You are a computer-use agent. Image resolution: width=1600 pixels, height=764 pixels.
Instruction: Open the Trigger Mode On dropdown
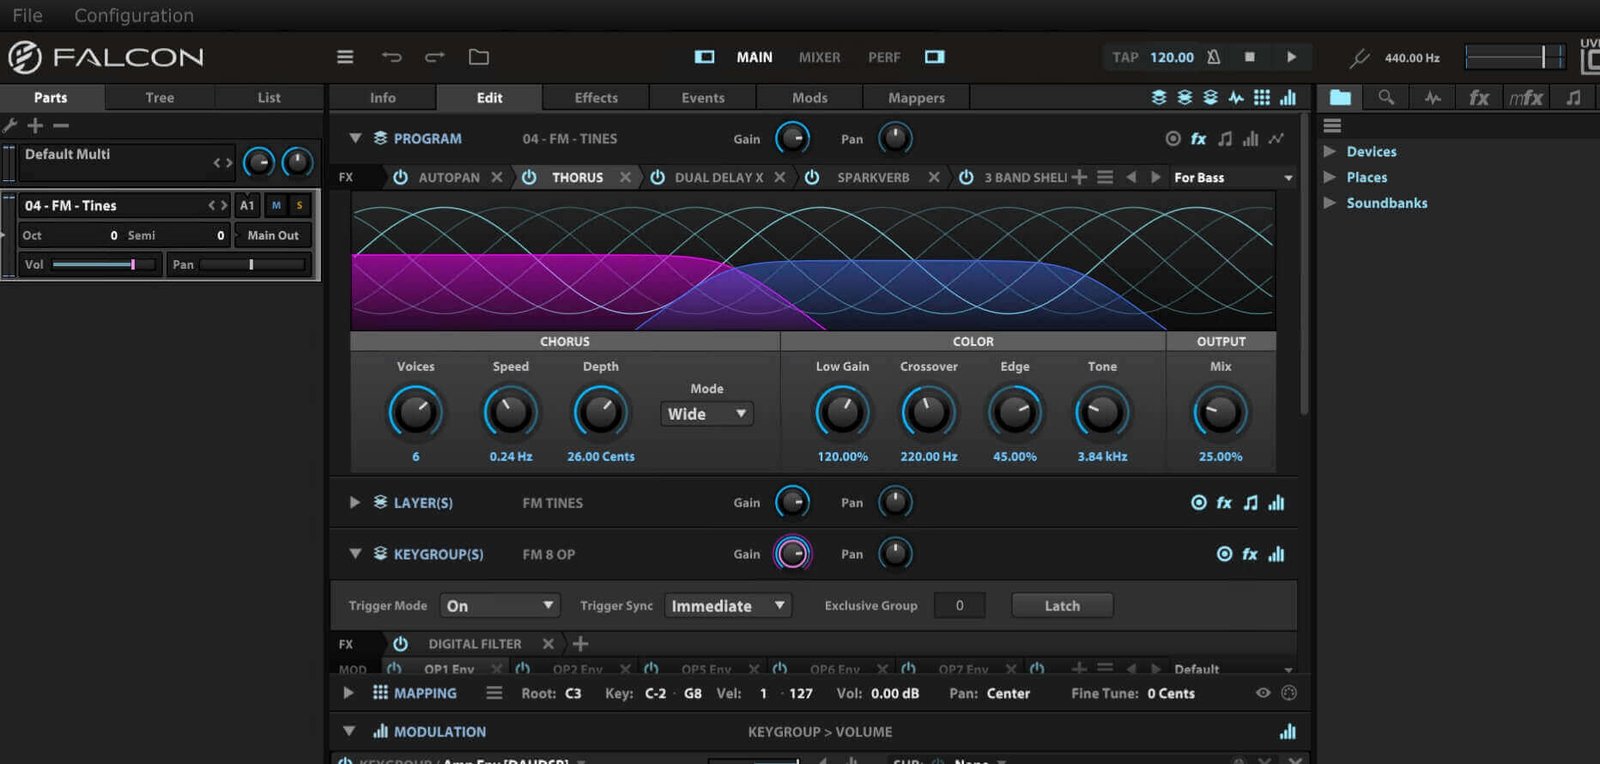pos(500,606)
